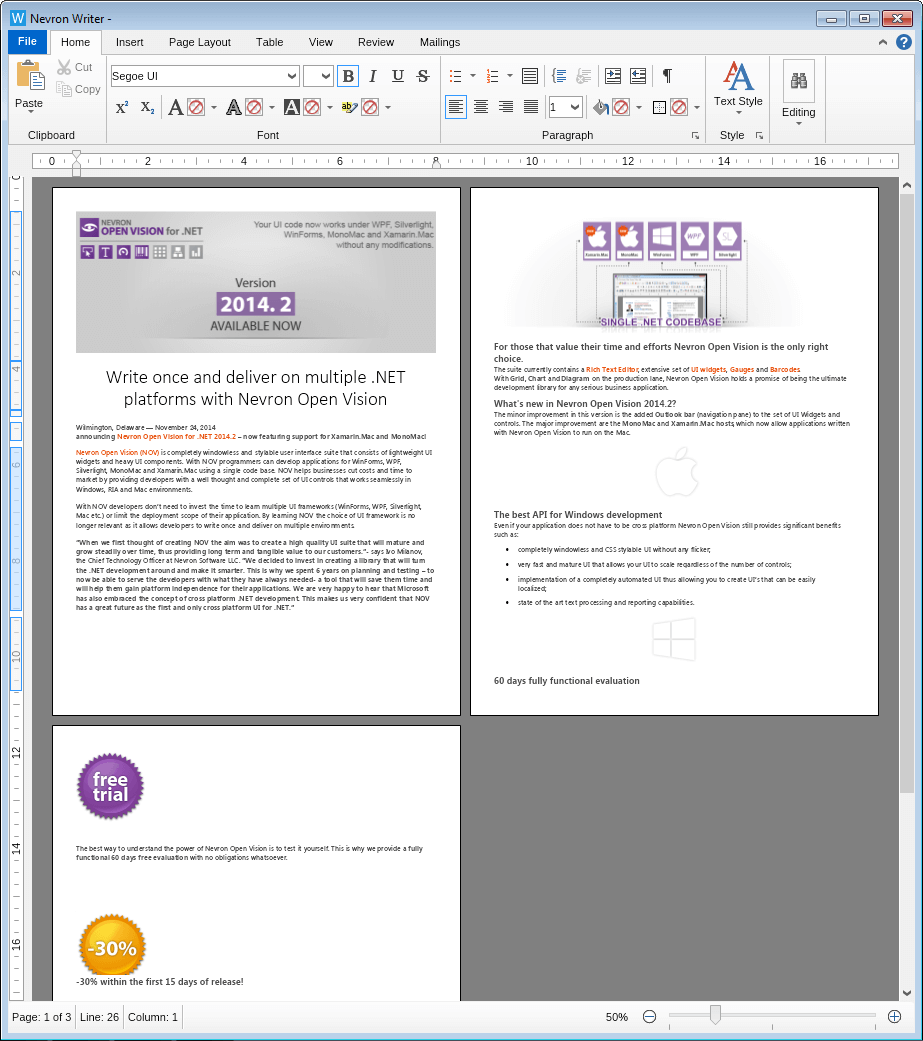Adjust the zoom slider in the status bar
Image resolution: width=923 pixels, height=1041 pixels.
coord(714,1016)
